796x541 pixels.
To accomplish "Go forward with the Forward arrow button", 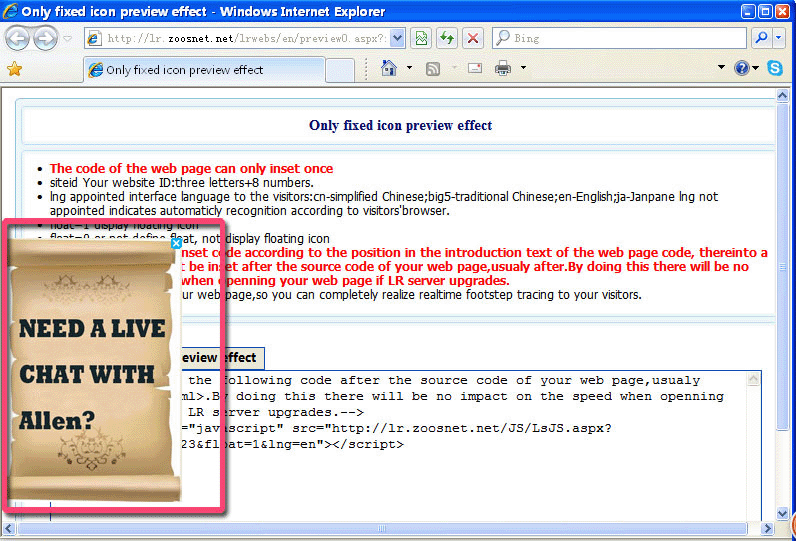I will click(x=46, y=39).
